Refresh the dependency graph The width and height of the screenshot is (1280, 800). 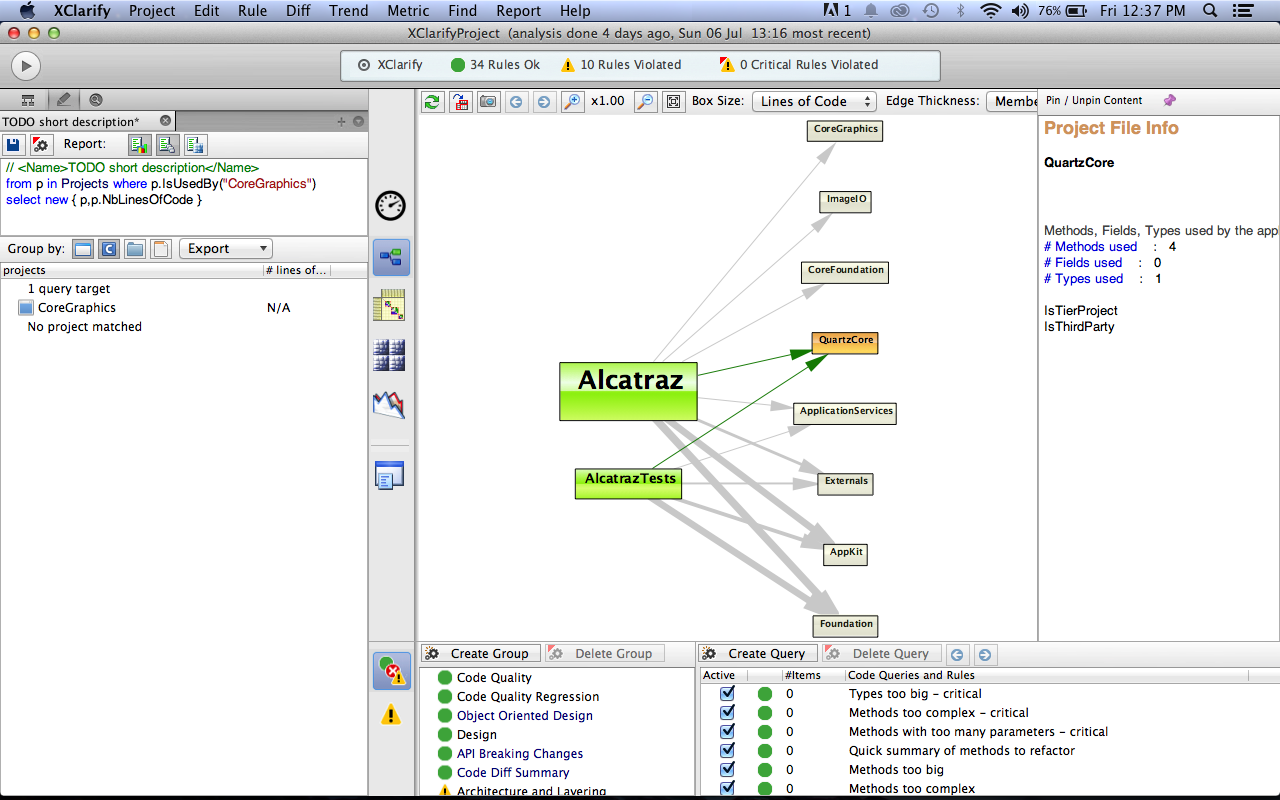(x=432, y=101)
